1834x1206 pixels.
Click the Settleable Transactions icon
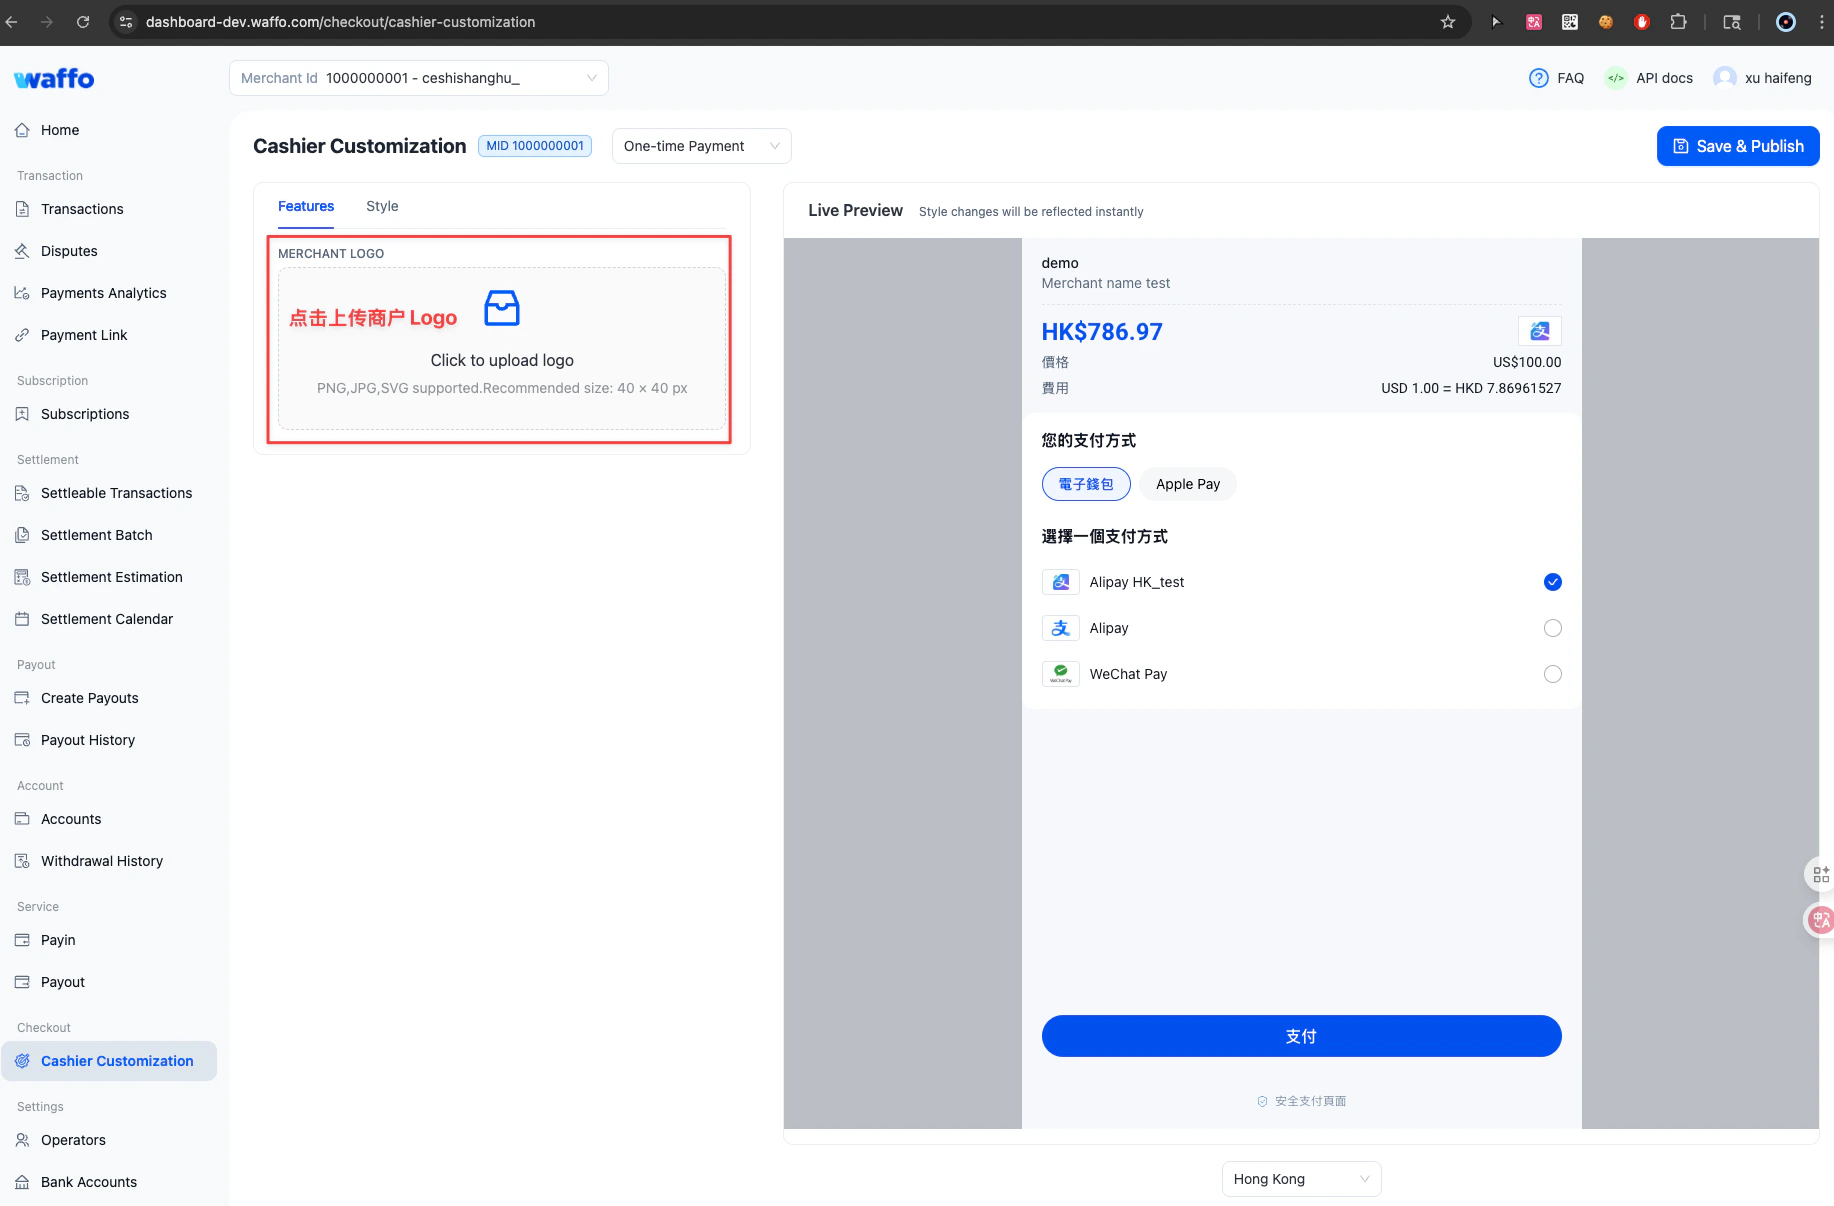[x=22, y=493]
